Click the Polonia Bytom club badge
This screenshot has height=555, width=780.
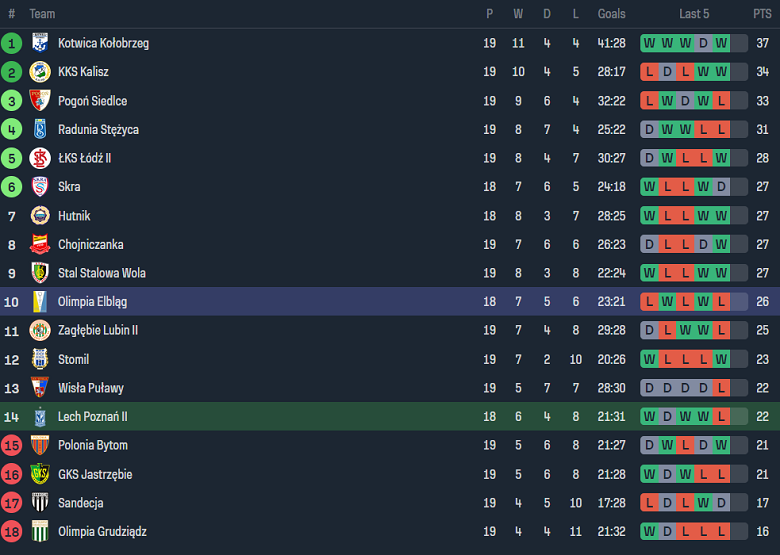(x=40, y=445)
